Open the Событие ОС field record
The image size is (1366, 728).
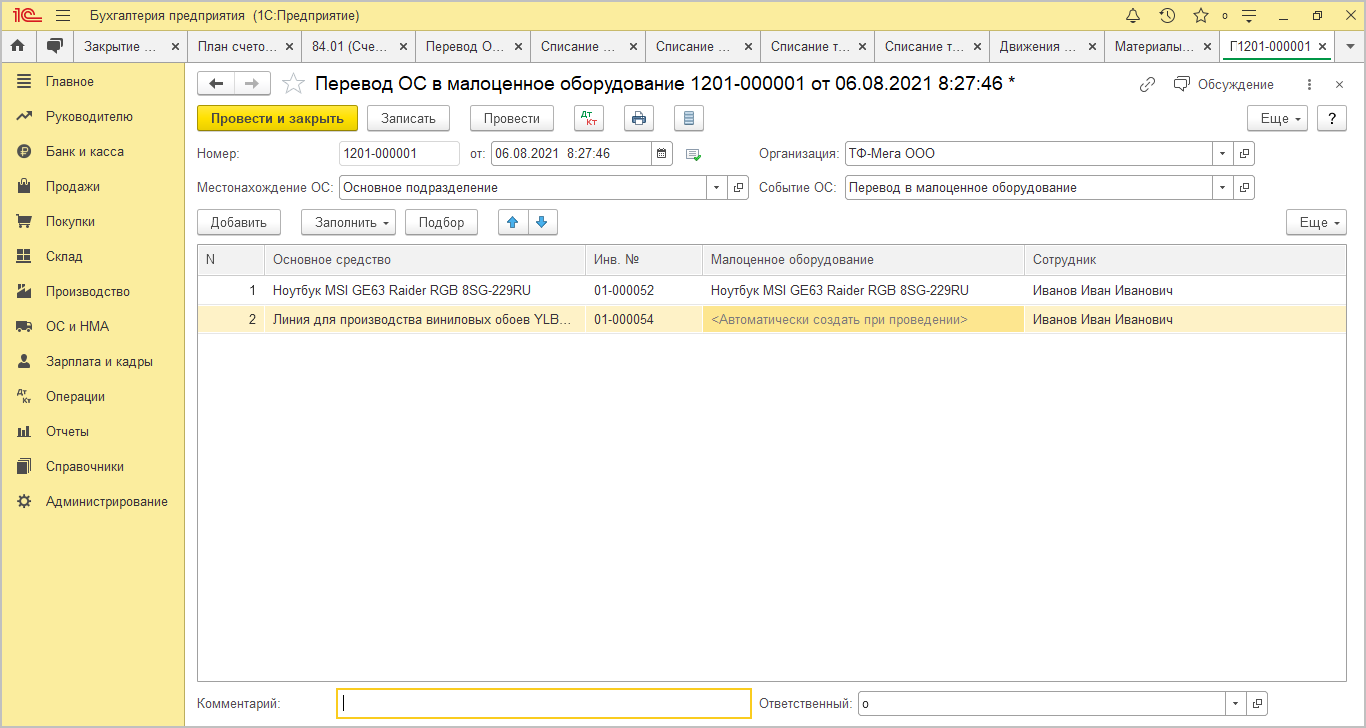point(1244,187)
